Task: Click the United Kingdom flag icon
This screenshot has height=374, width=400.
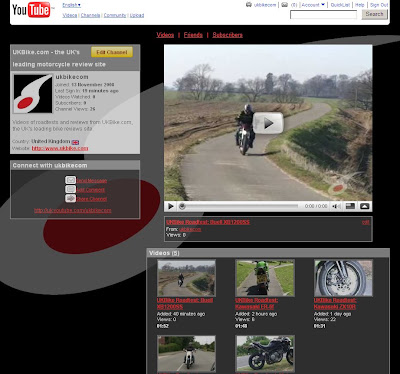Action: coord(75,142)
